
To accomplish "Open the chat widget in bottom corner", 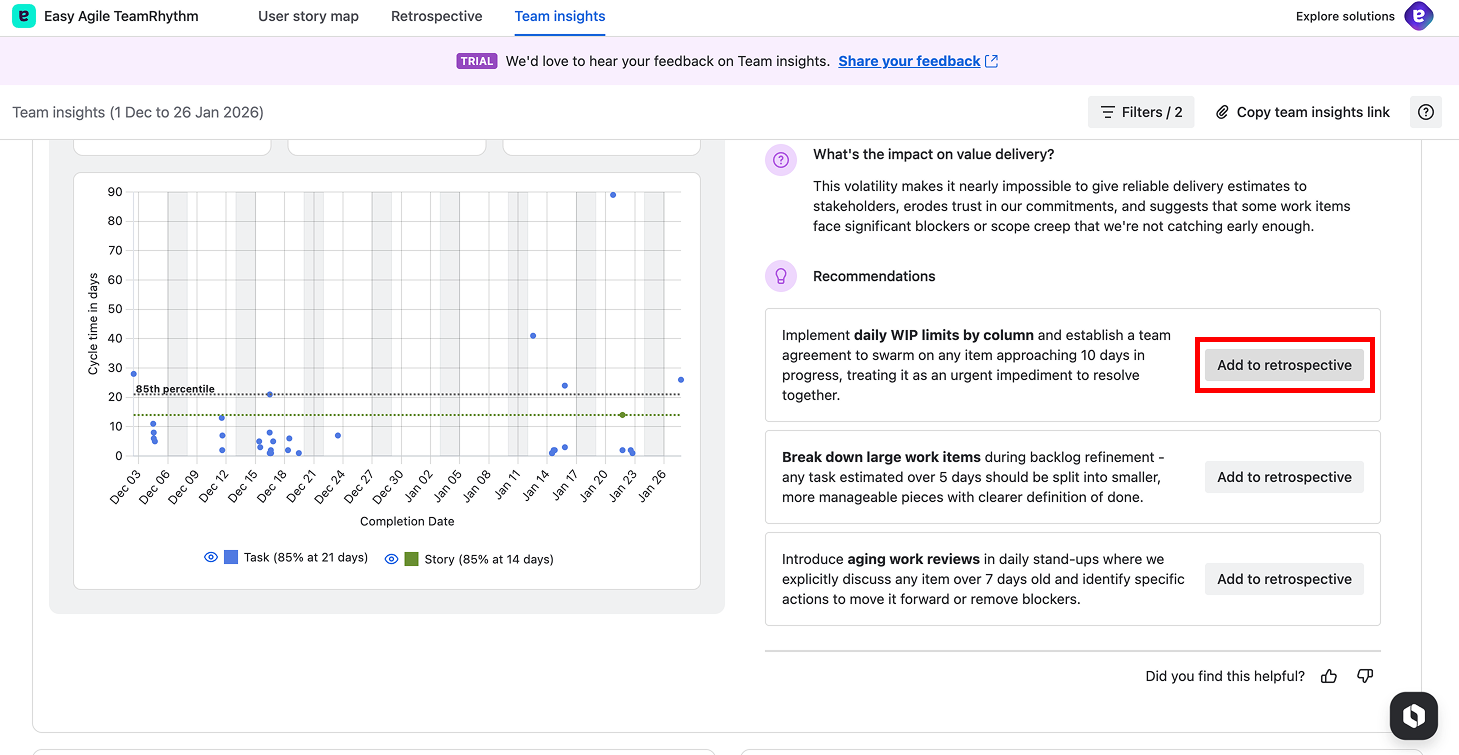I will pyautogui.click(x=1413, y=715).
